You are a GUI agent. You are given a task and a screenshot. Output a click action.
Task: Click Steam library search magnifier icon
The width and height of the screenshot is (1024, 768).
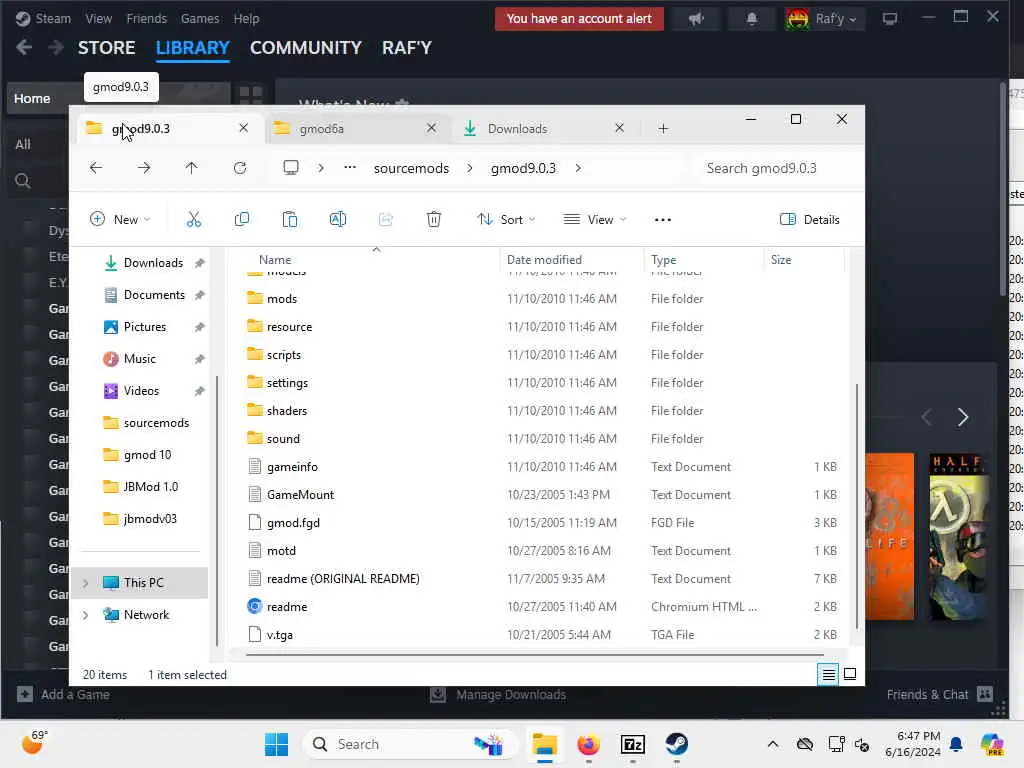pyautogui.click(x=23, y=181)
